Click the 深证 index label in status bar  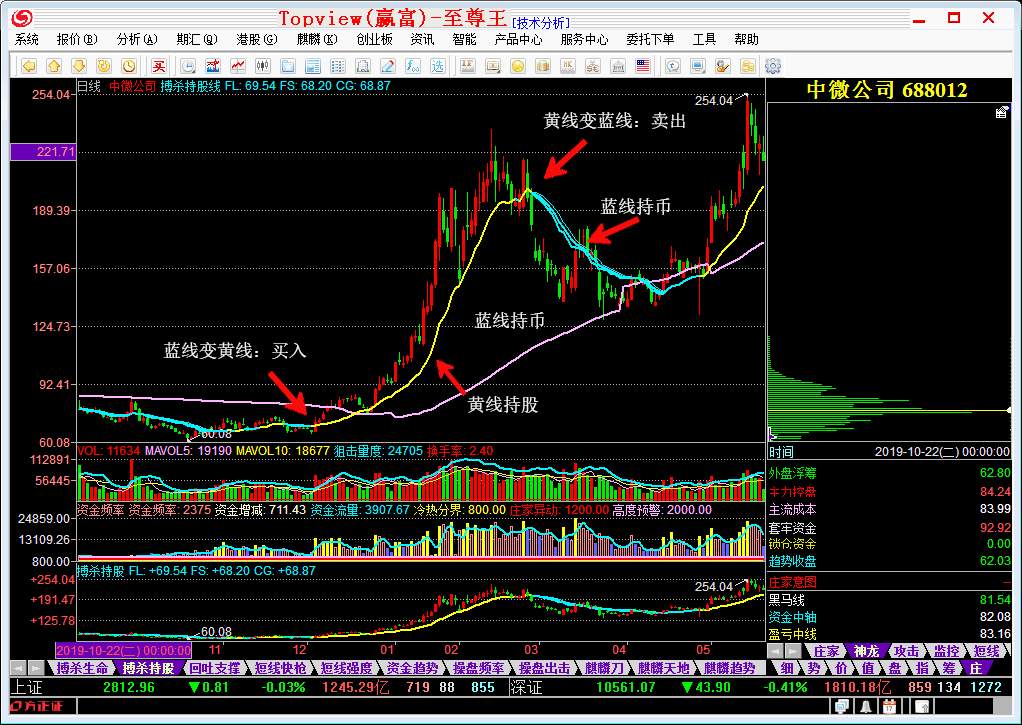point(526,687)
